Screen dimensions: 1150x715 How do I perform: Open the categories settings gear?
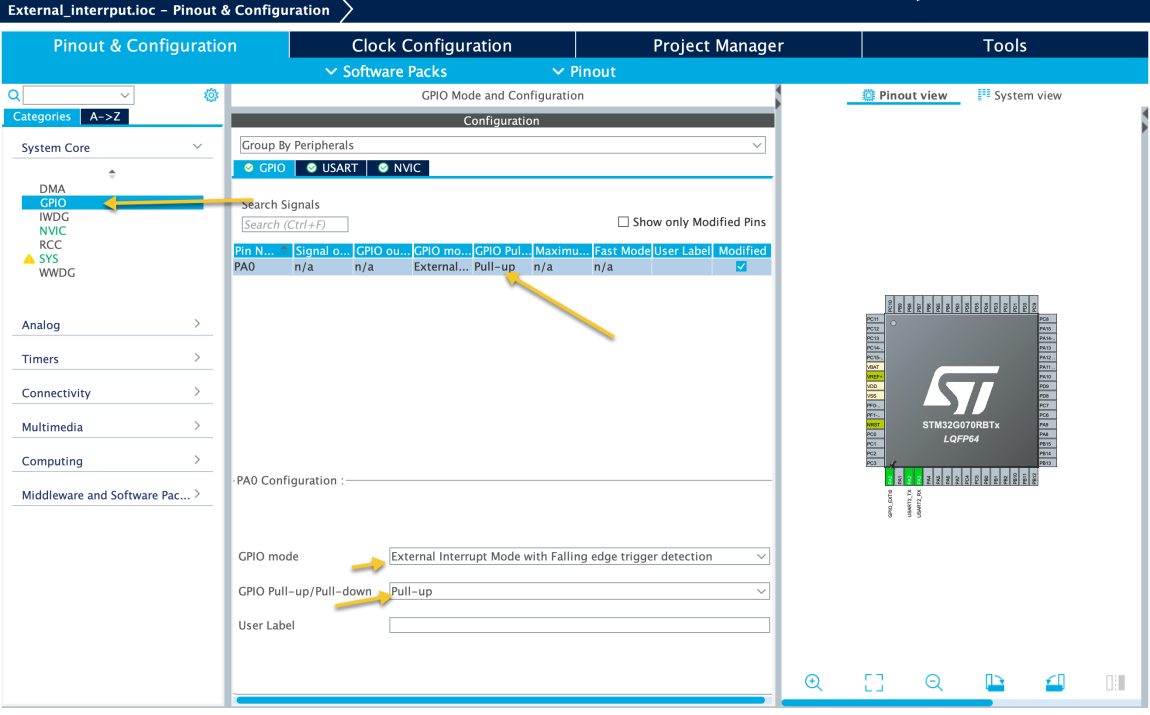[211, 95]
